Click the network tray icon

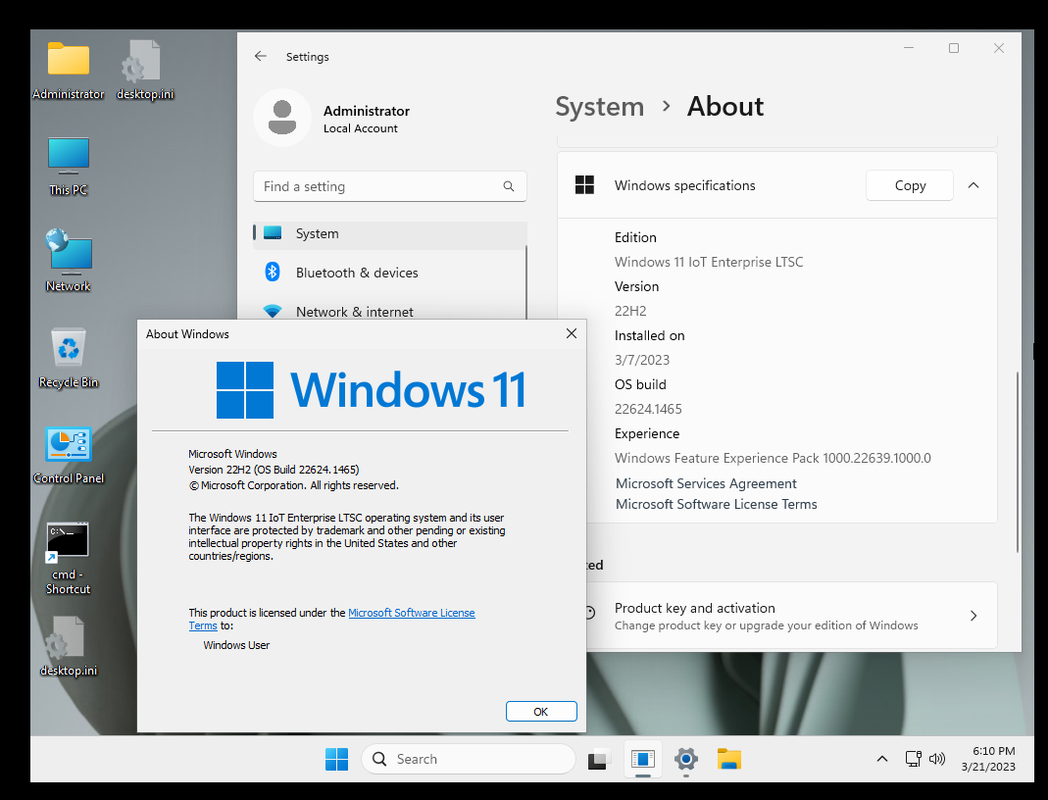click(913, 759)
